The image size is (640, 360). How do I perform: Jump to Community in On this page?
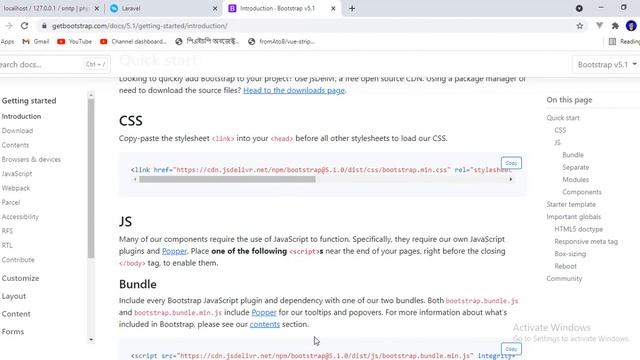[x=564, y=278]
